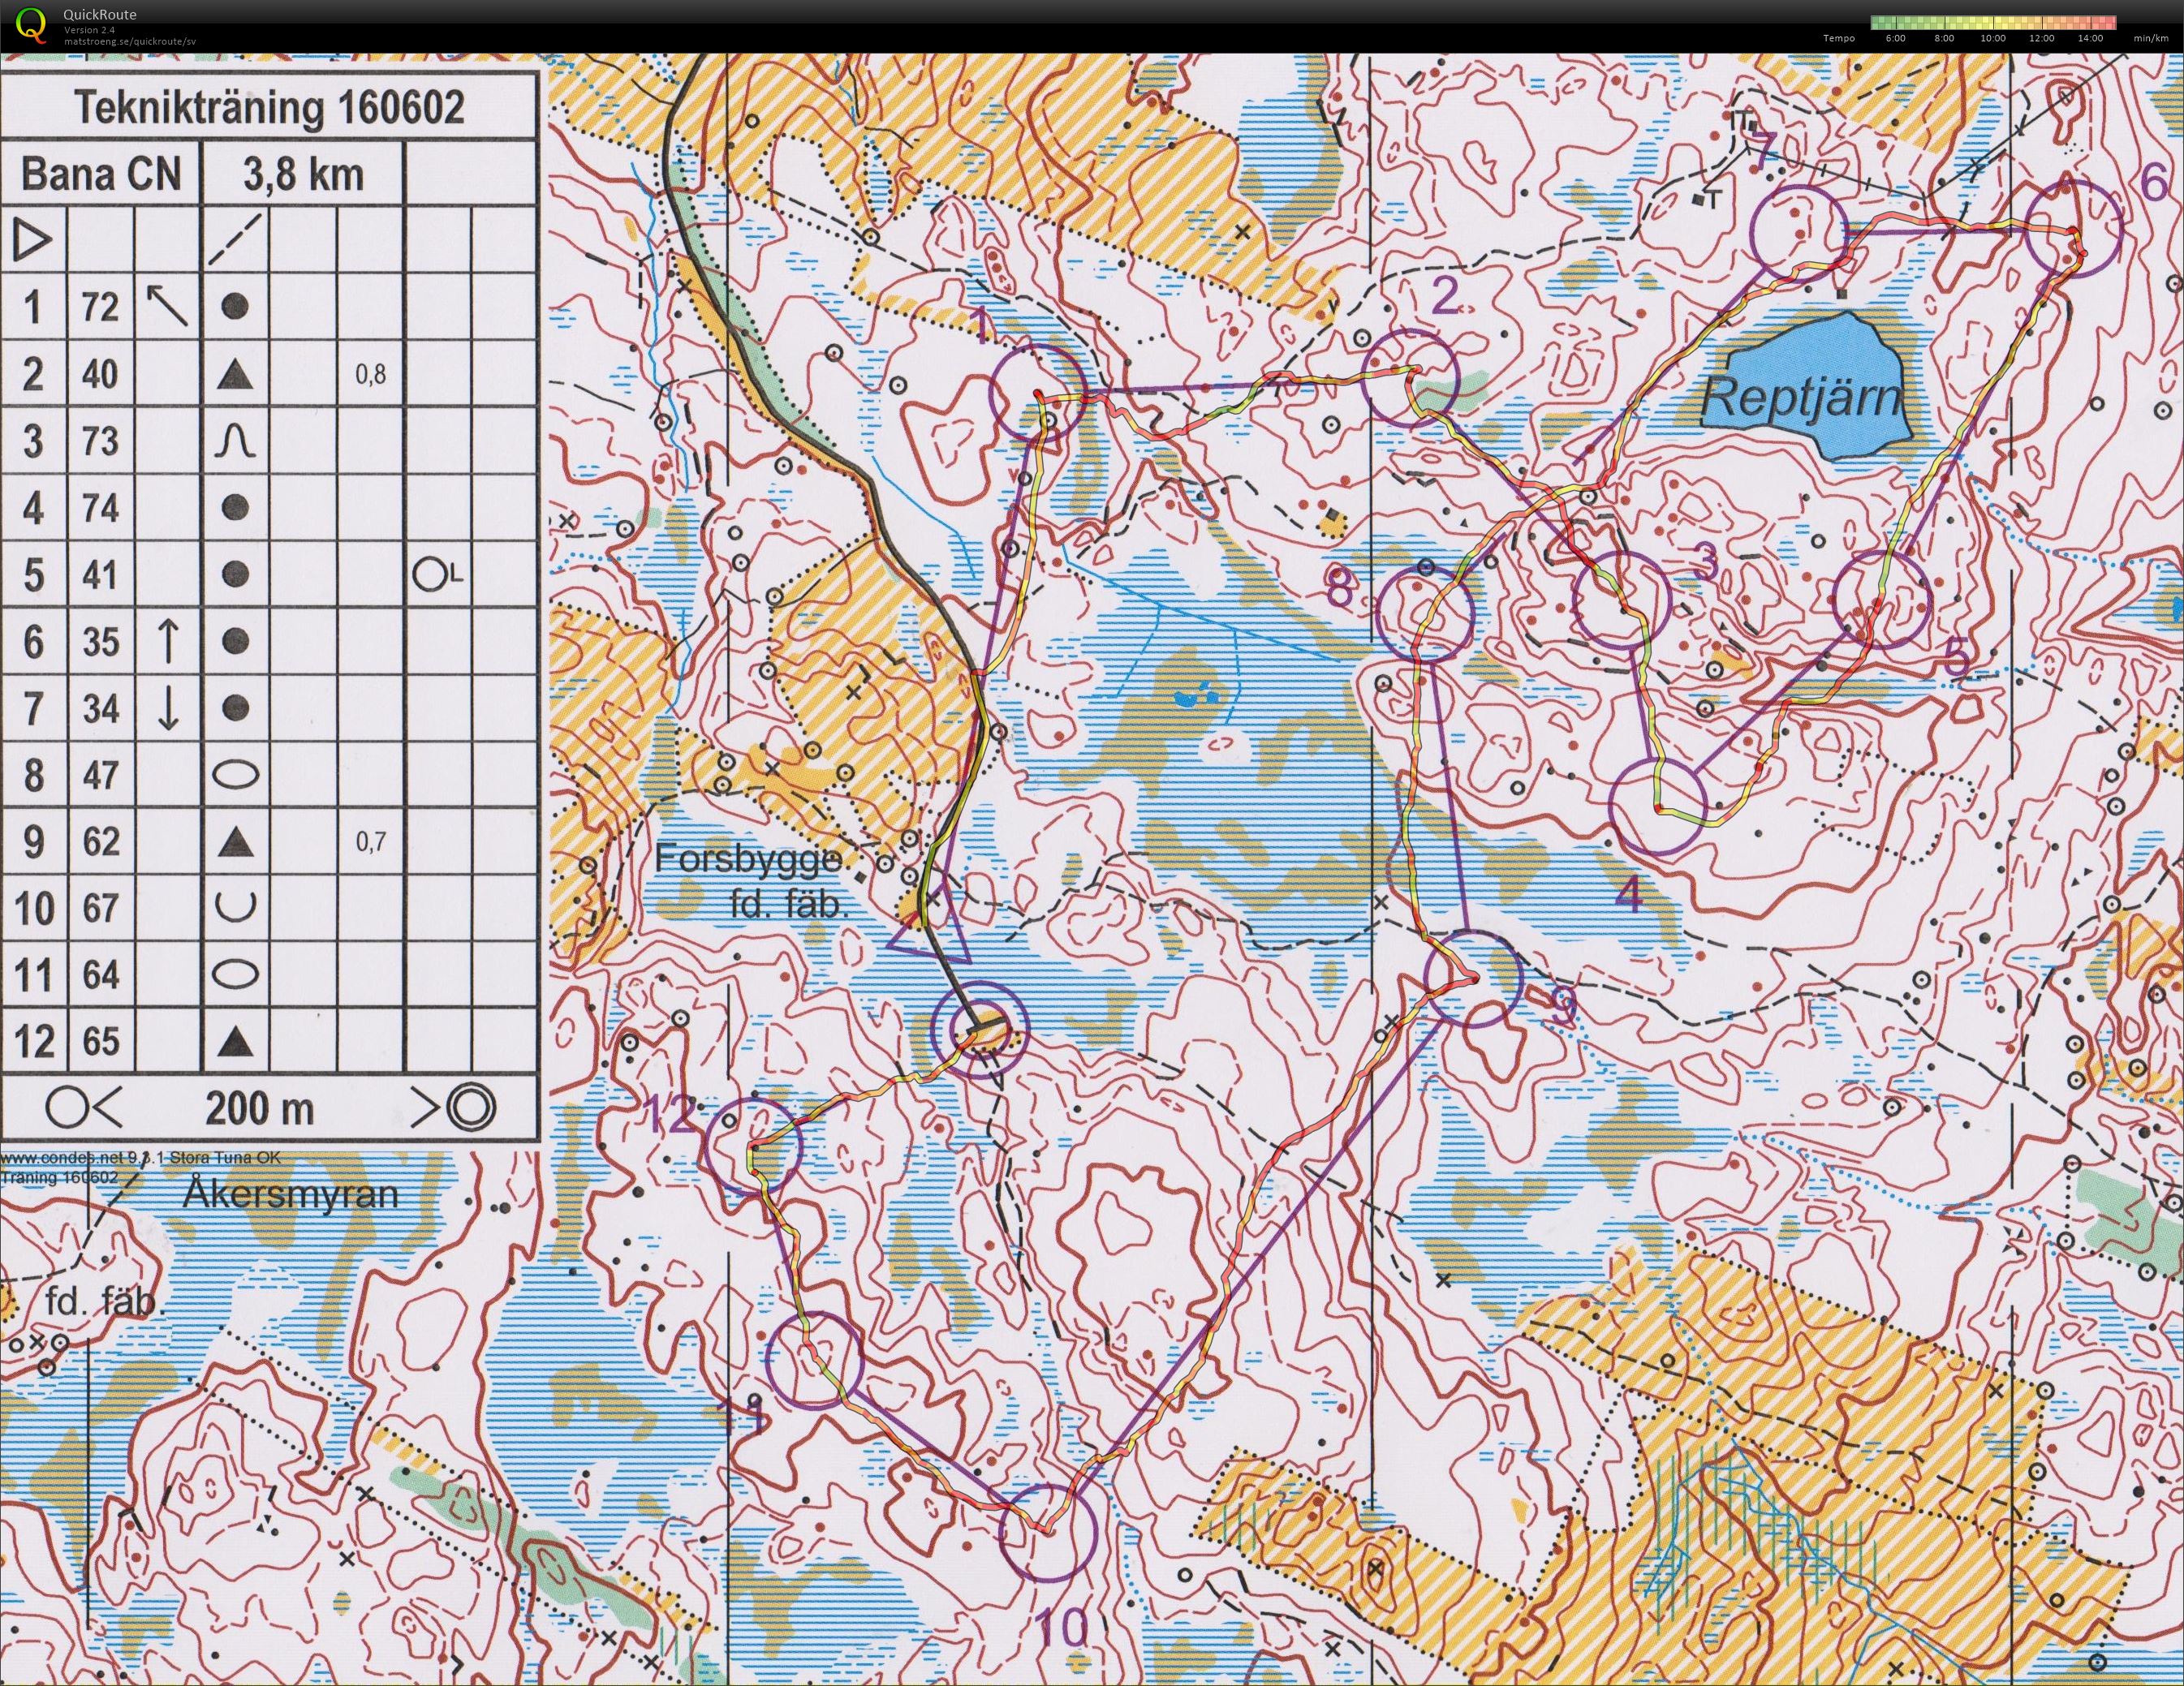The image size is (2184, 1686).
Task: Click control code 64 in the table
Action: click(x=100, y=975)
